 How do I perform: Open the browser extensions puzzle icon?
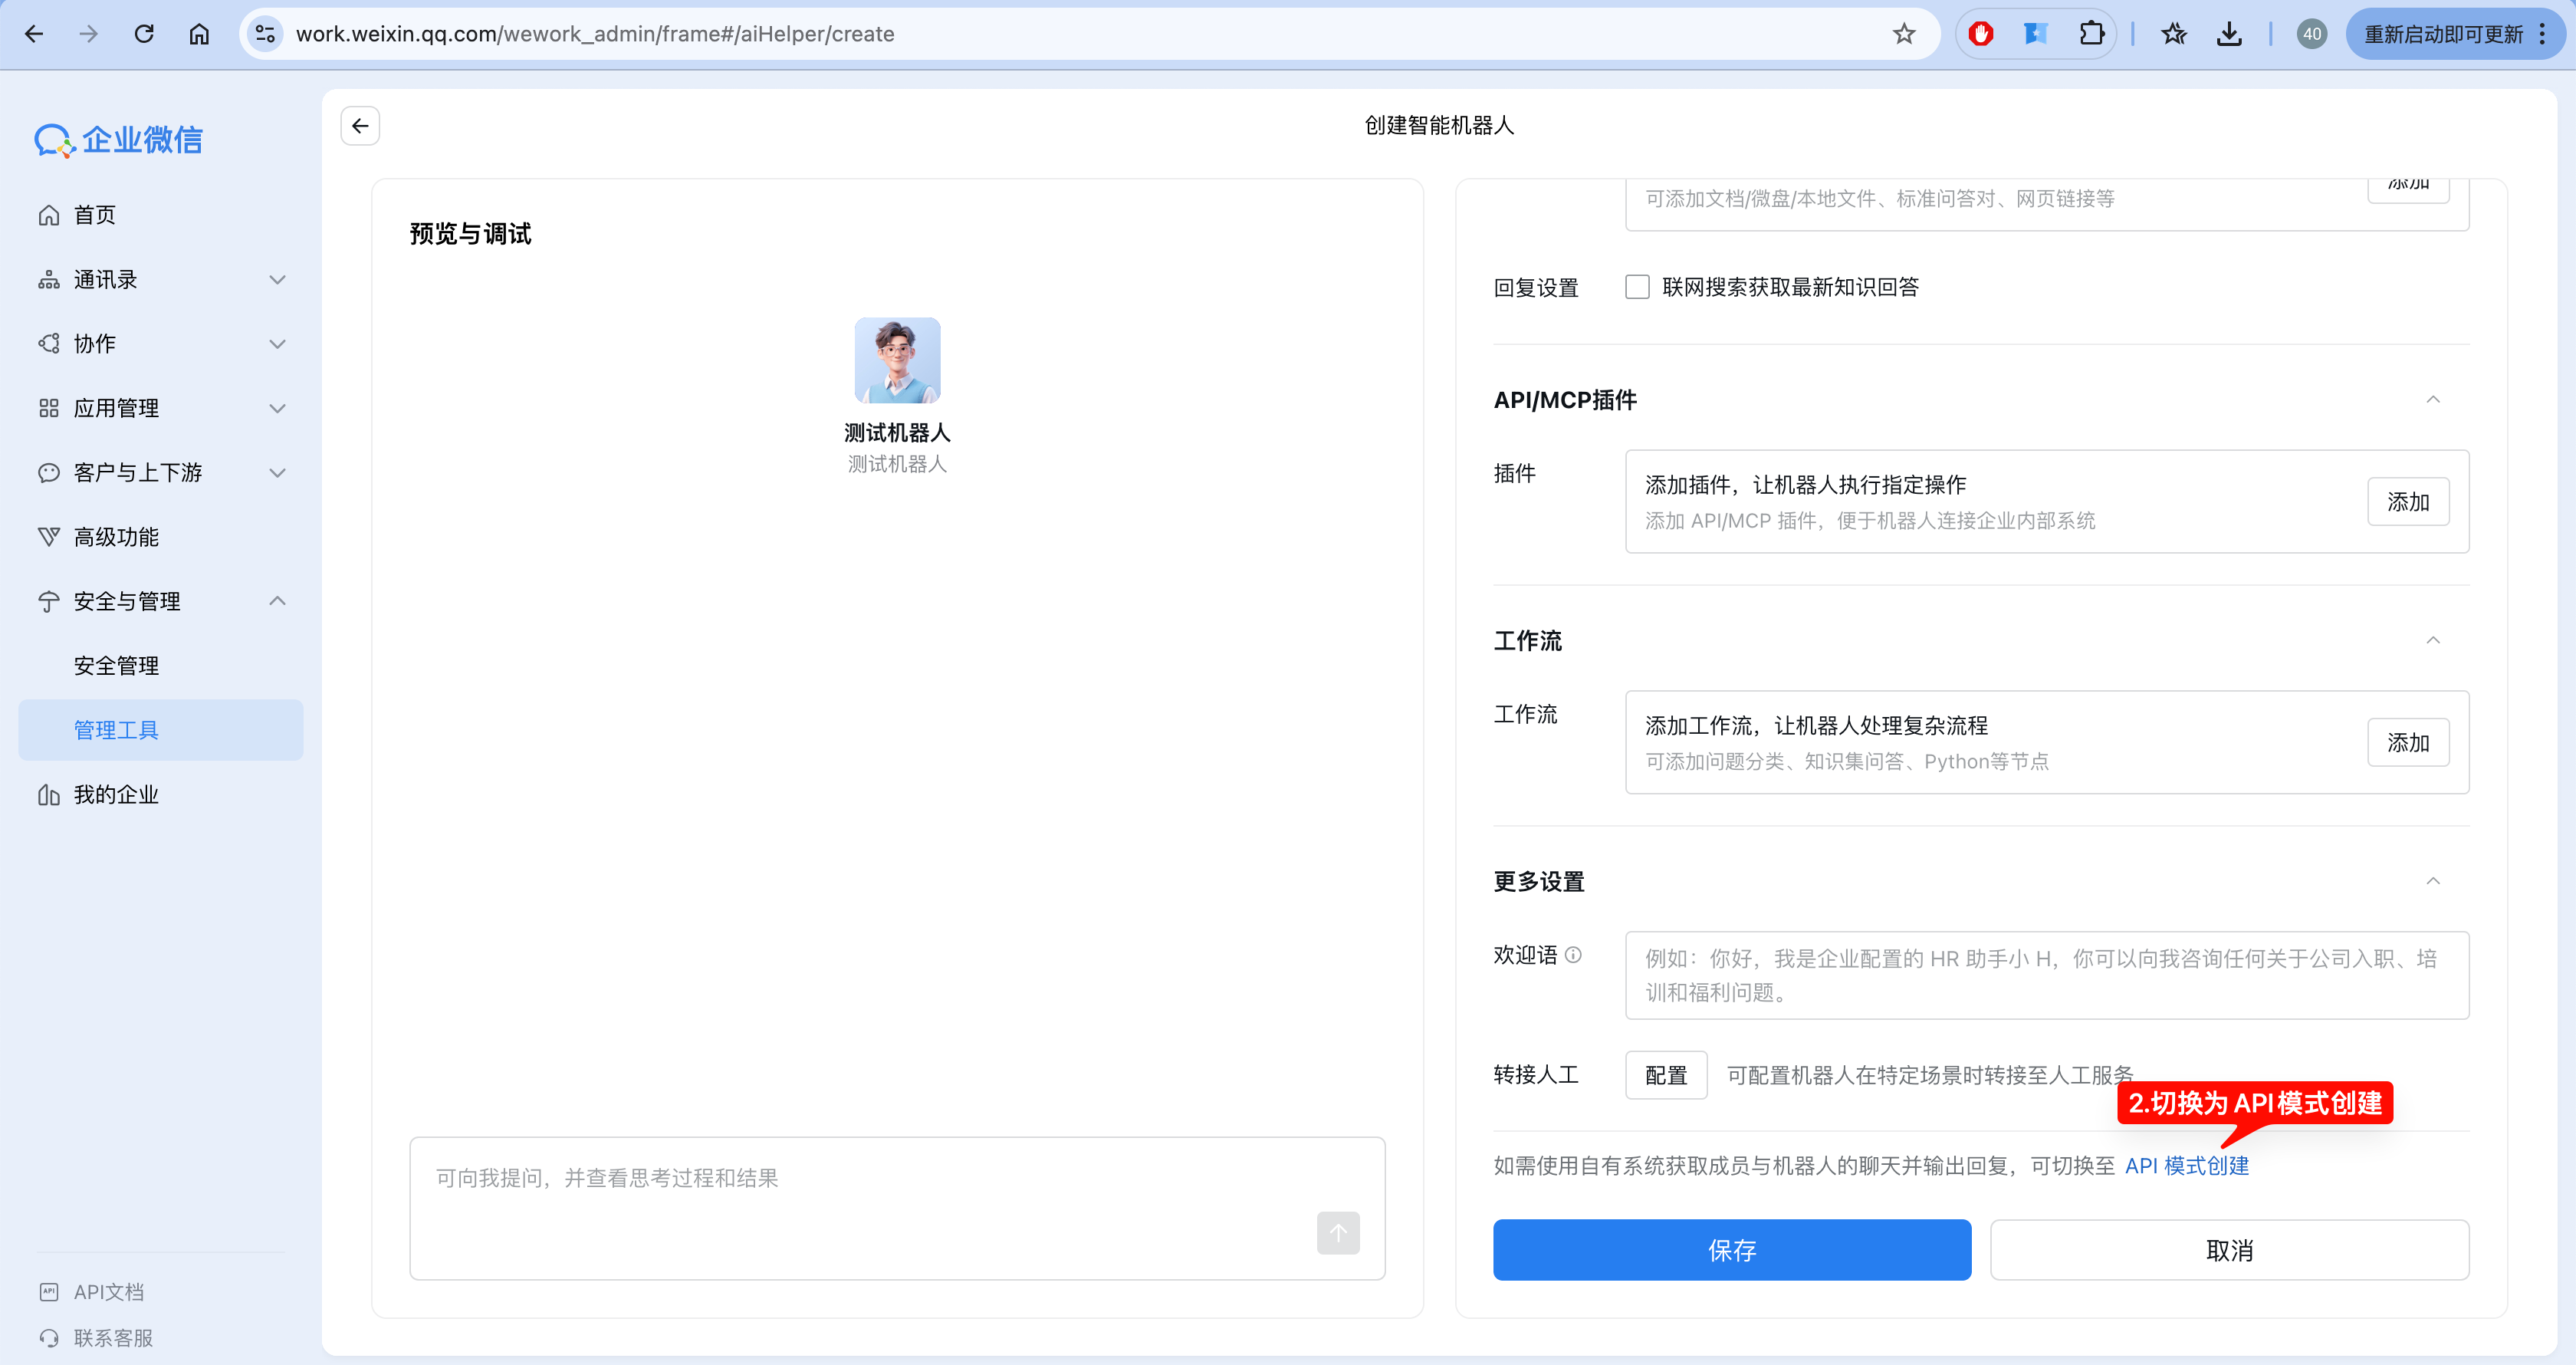coord(2091,34)
